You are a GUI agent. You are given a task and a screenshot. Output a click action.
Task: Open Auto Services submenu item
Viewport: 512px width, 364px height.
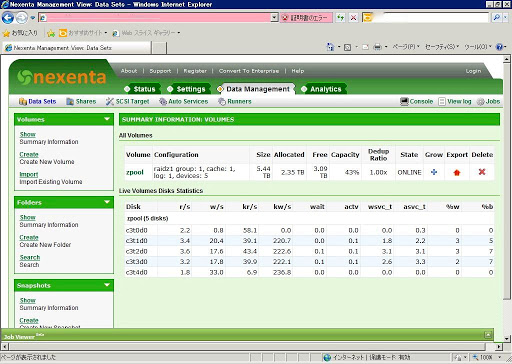point(183,101)
